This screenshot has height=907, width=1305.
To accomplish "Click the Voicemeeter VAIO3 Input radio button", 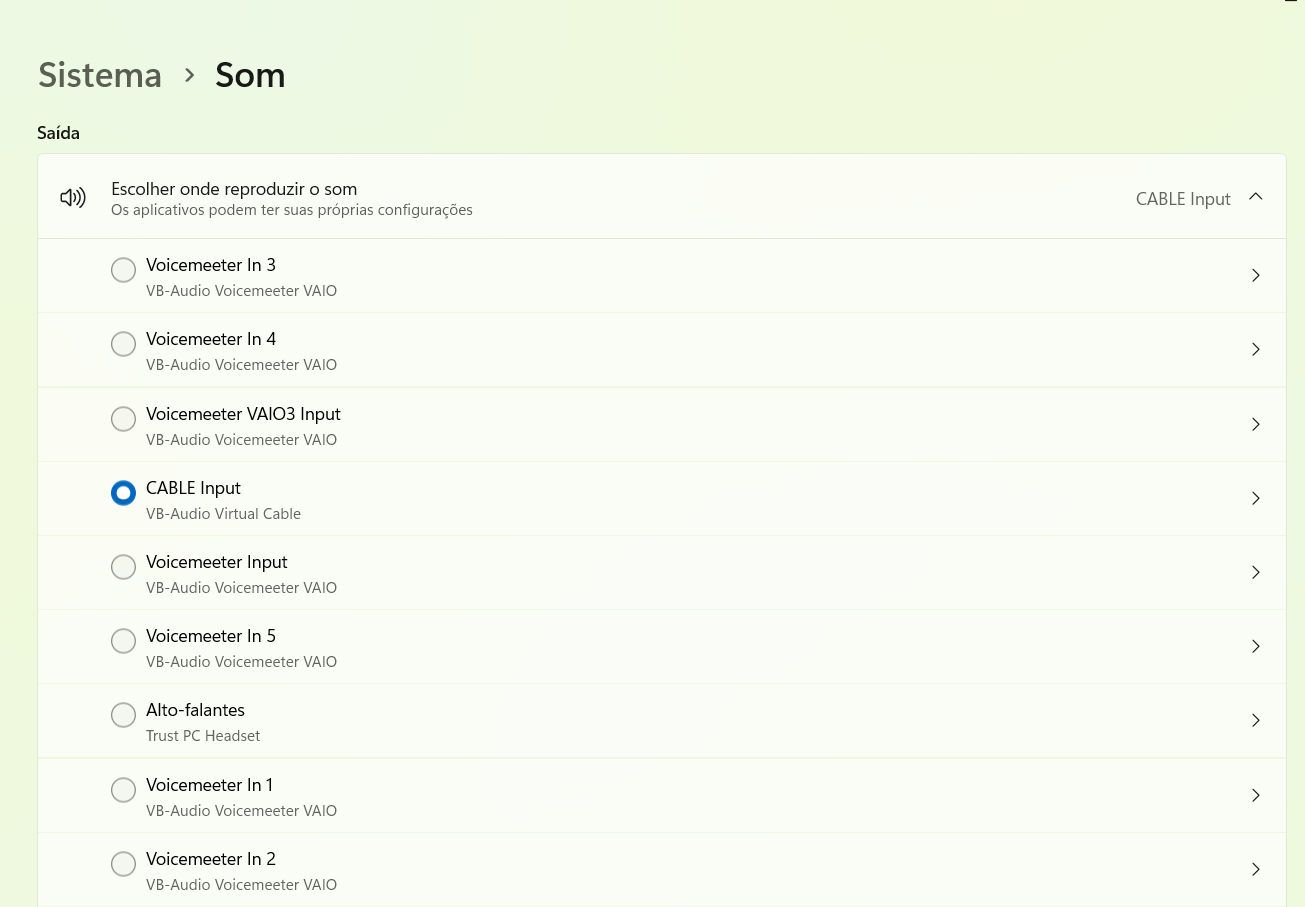I will click(123, 419).
